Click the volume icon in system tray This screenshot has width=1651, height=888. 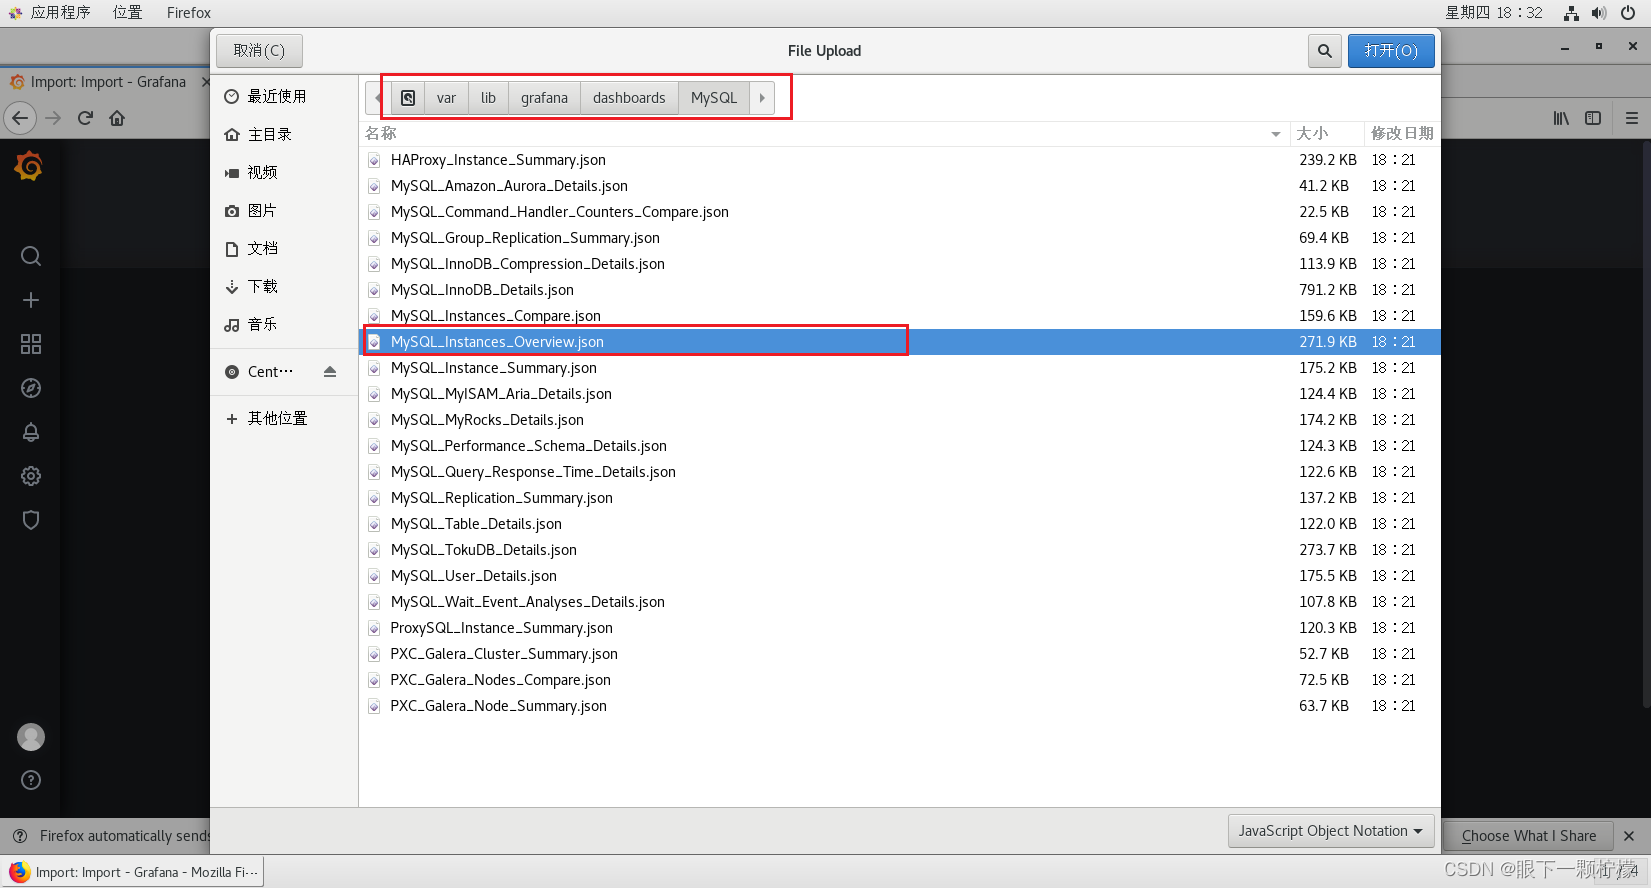1598,13
